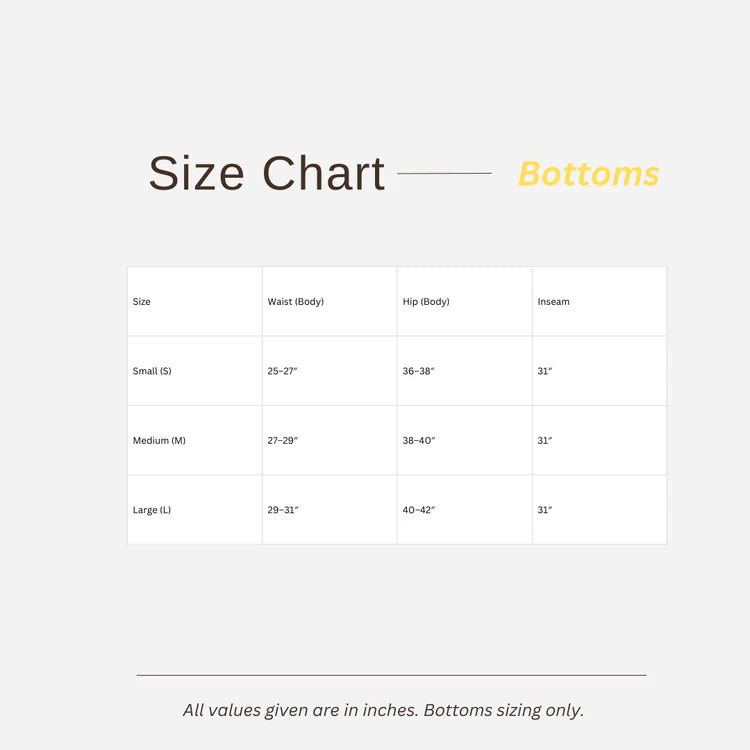
Task: Click the divider line beside Size Chart
Action: pyautogui.click(x=444, y=173)
